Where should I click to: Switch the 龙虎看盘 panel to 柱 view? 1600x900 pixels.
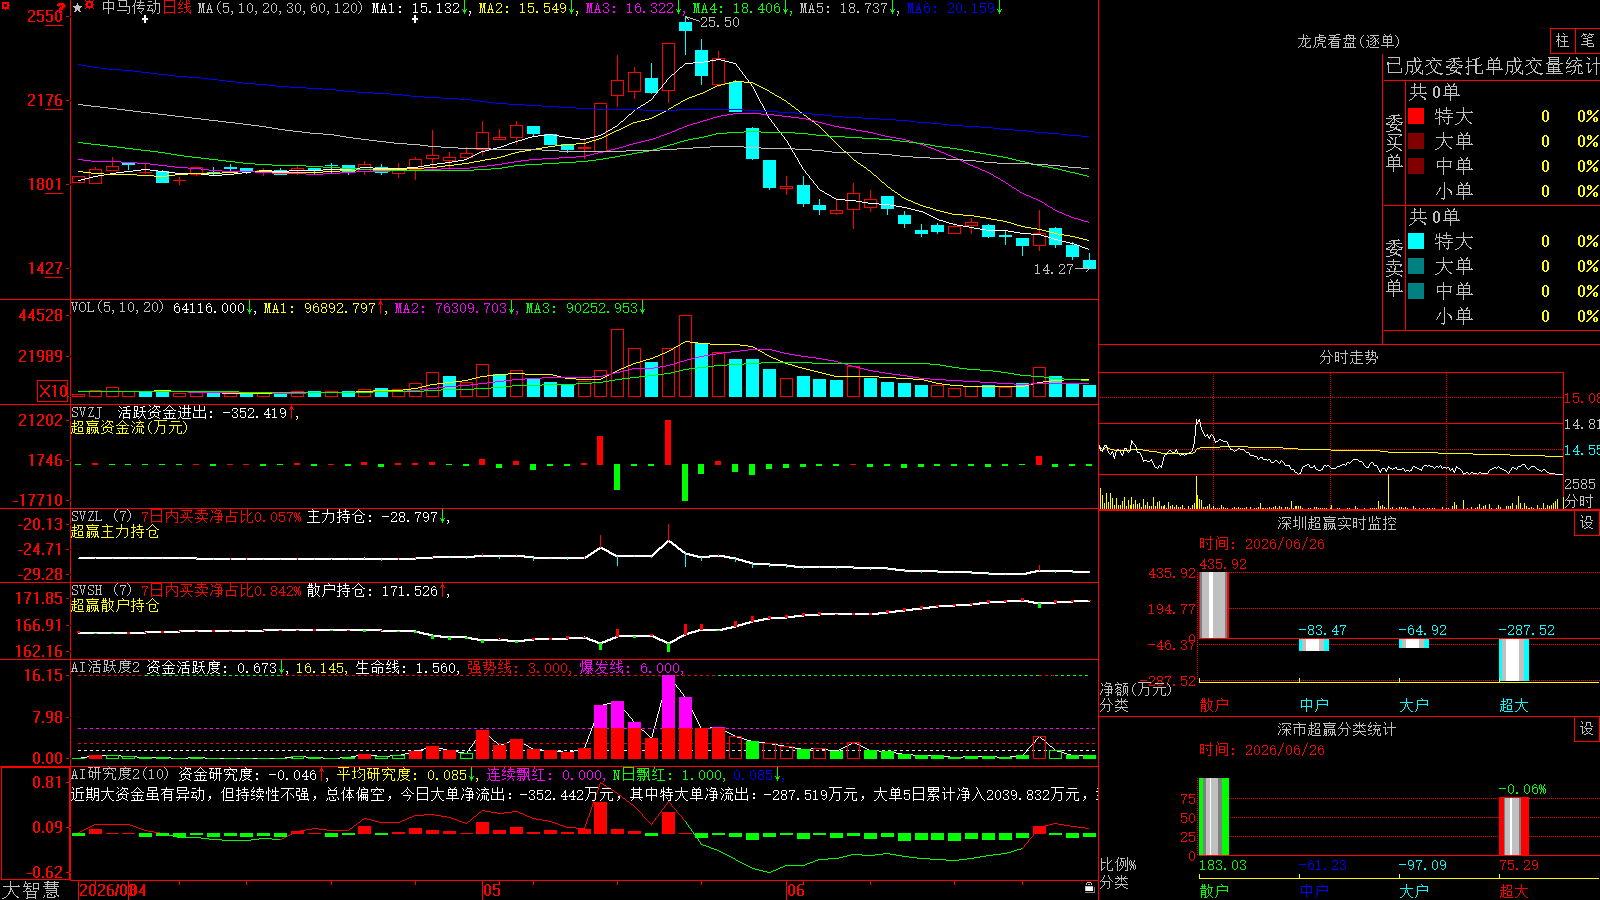pyautogui.click(x=1562, y=41)
